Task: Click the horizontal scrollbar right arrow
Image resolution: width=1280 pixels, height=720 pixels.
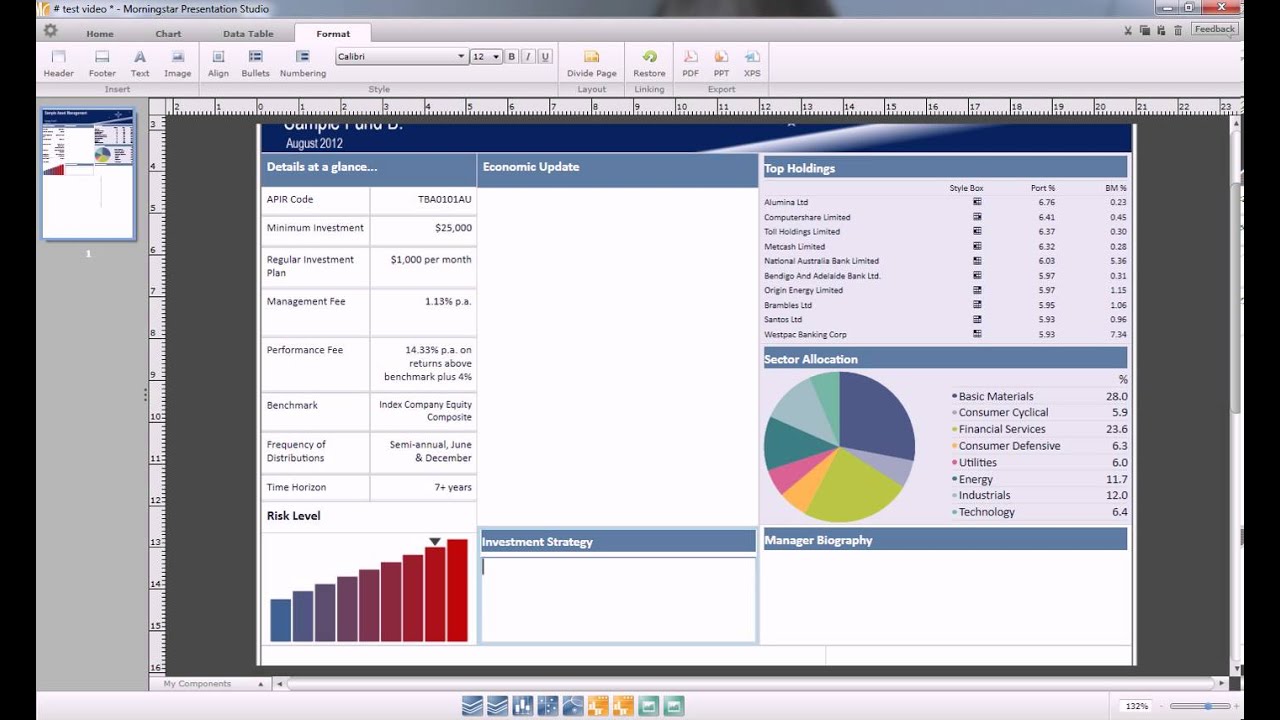Action: [x=1222, y=684]
